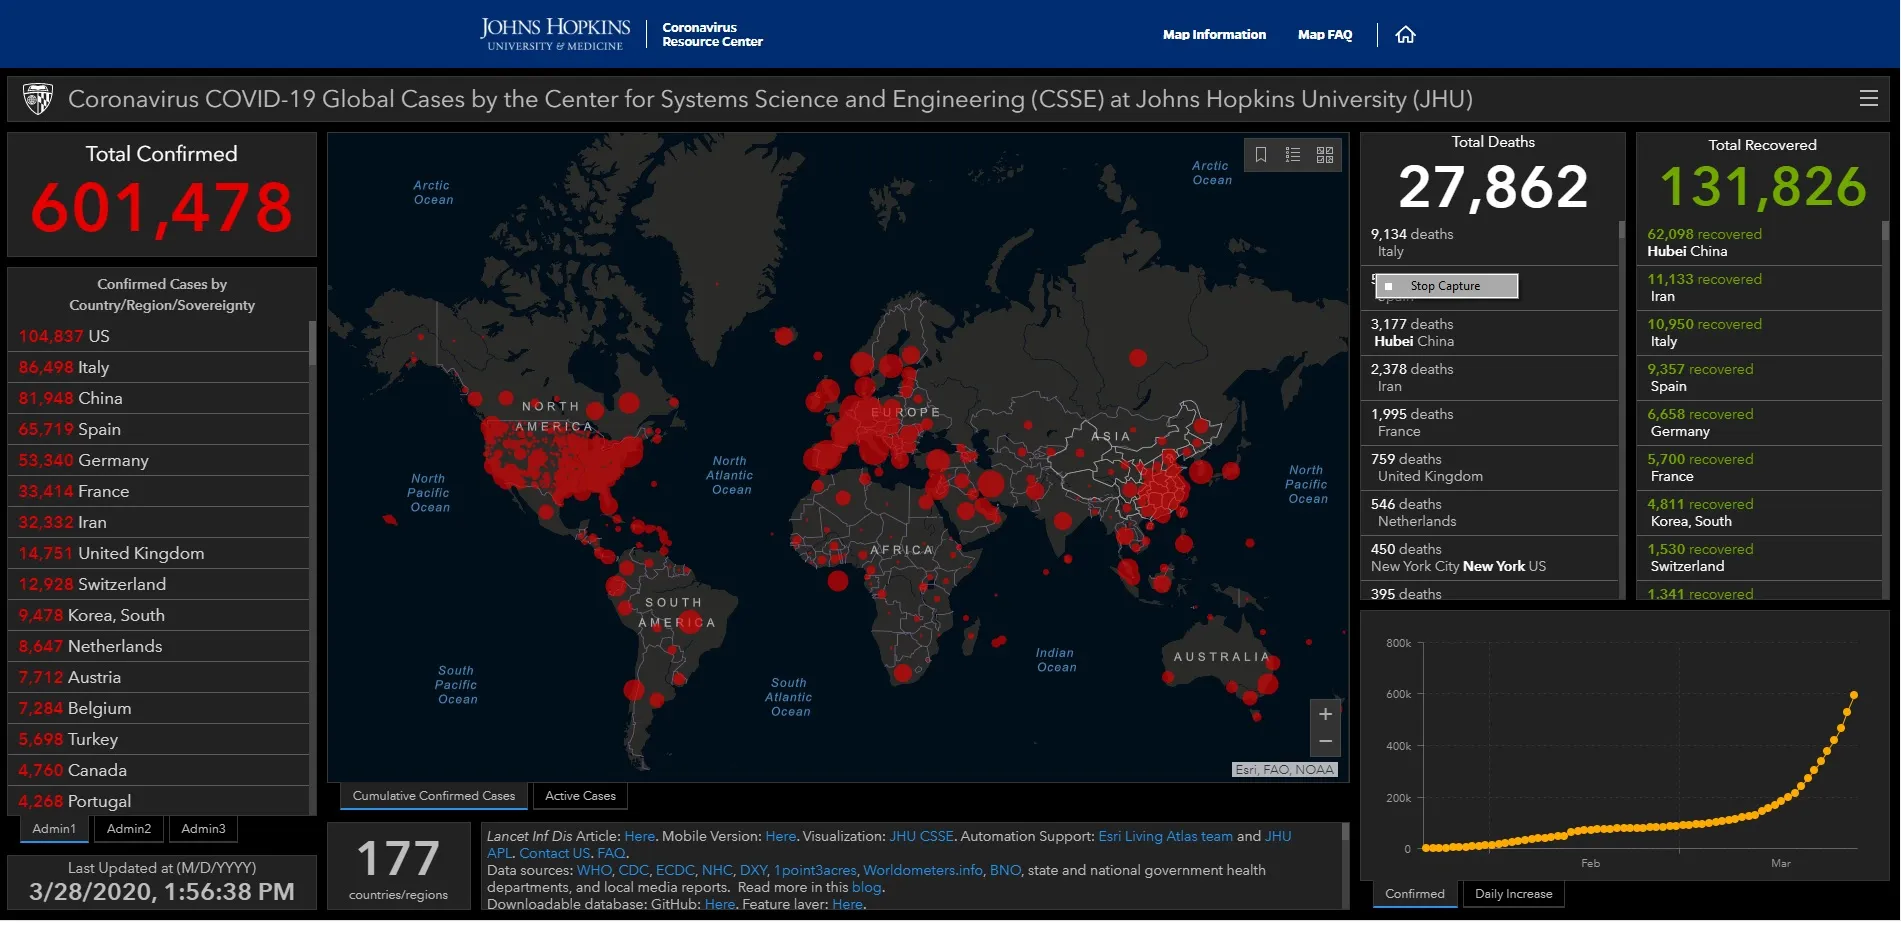Select Canada row in country list
This screenshot has width=1901, height=925.
160,770
